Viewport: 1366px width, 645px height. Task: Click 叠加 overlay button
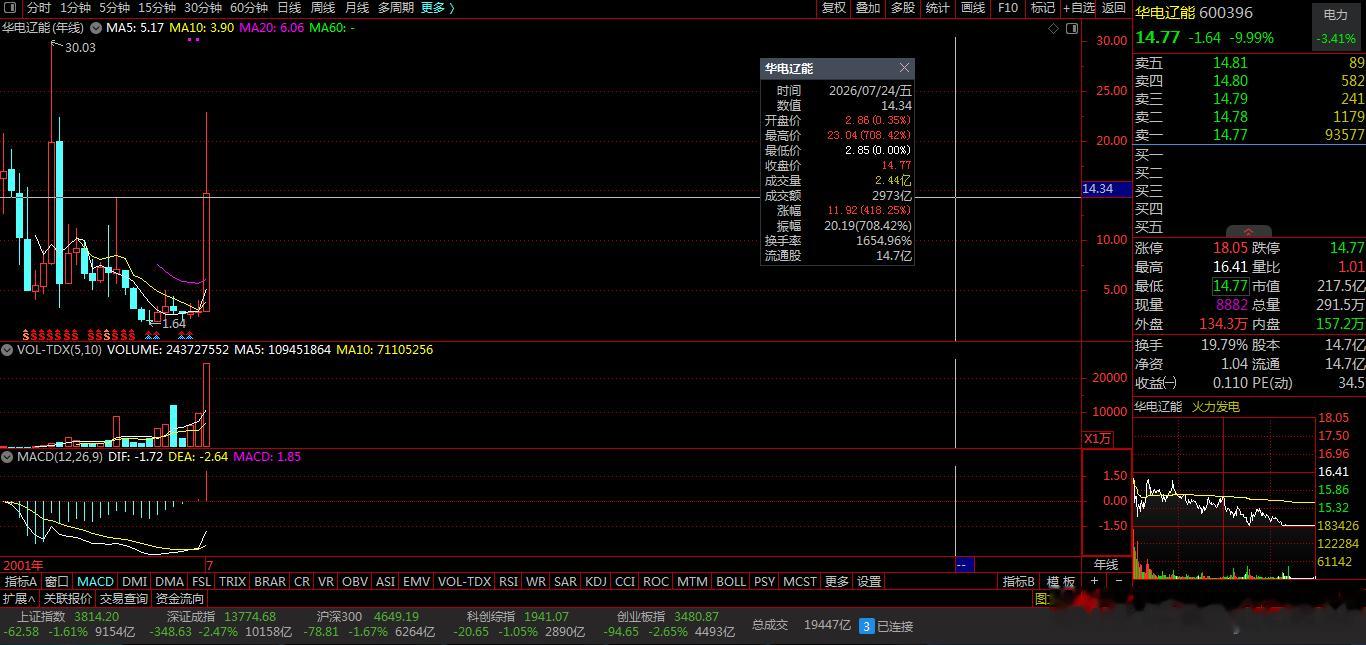[x=868, y=8]
